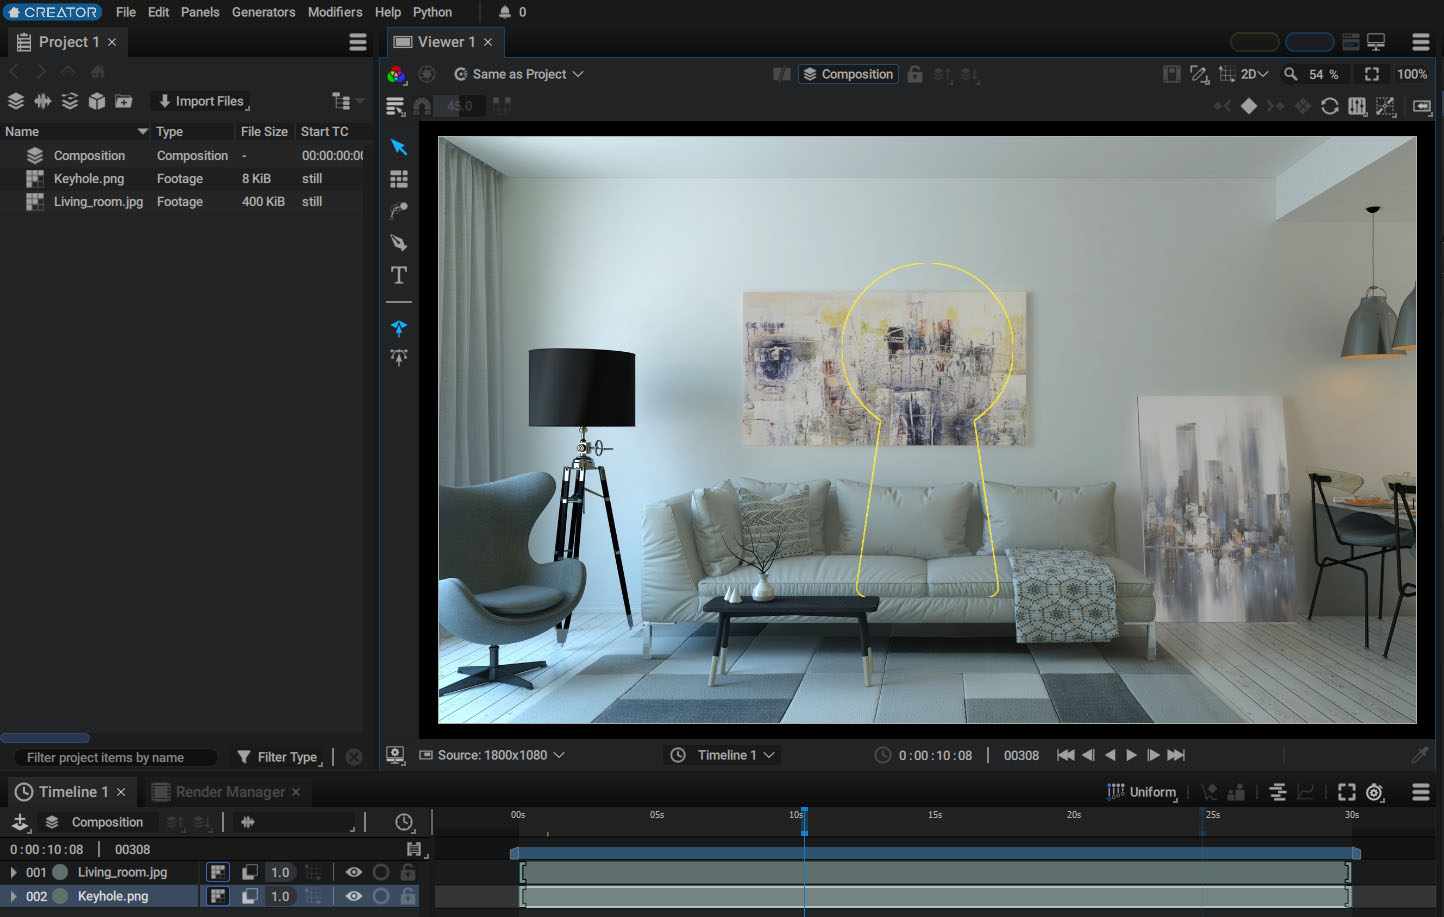Open the 2D view mode dropdown
The image size is (1444, 917).
tap(1254, 74)
